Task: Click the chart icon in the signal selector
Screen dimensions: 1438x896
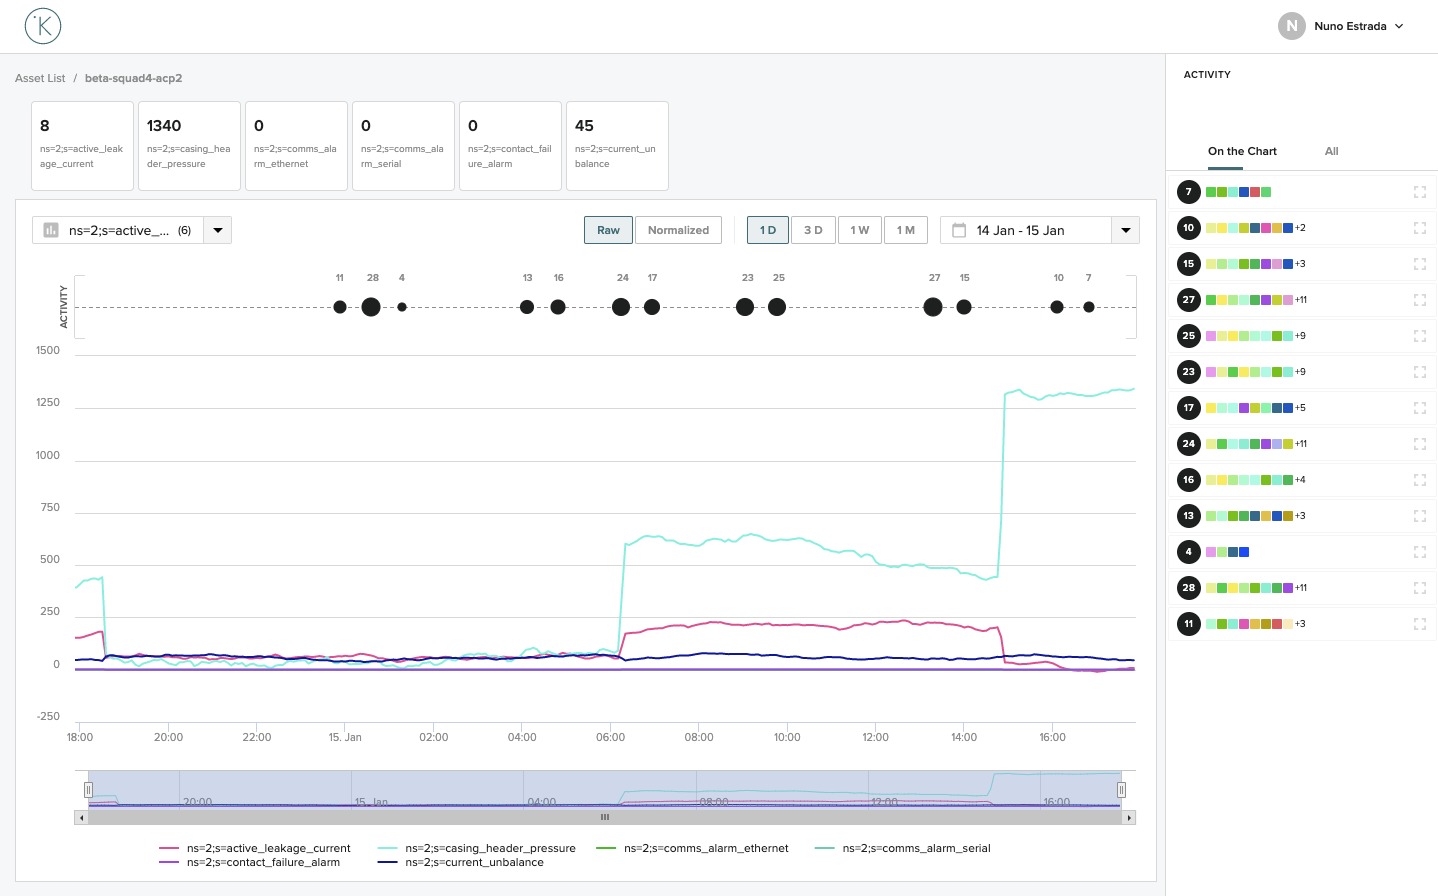Action: point(51,230)
